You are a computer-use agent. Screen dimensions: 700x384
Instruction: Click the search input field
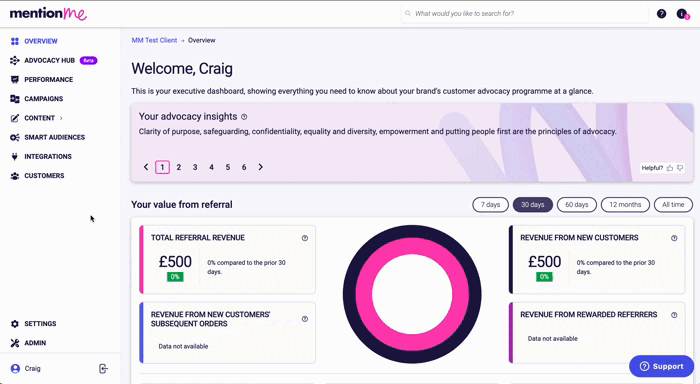point(525,14)
